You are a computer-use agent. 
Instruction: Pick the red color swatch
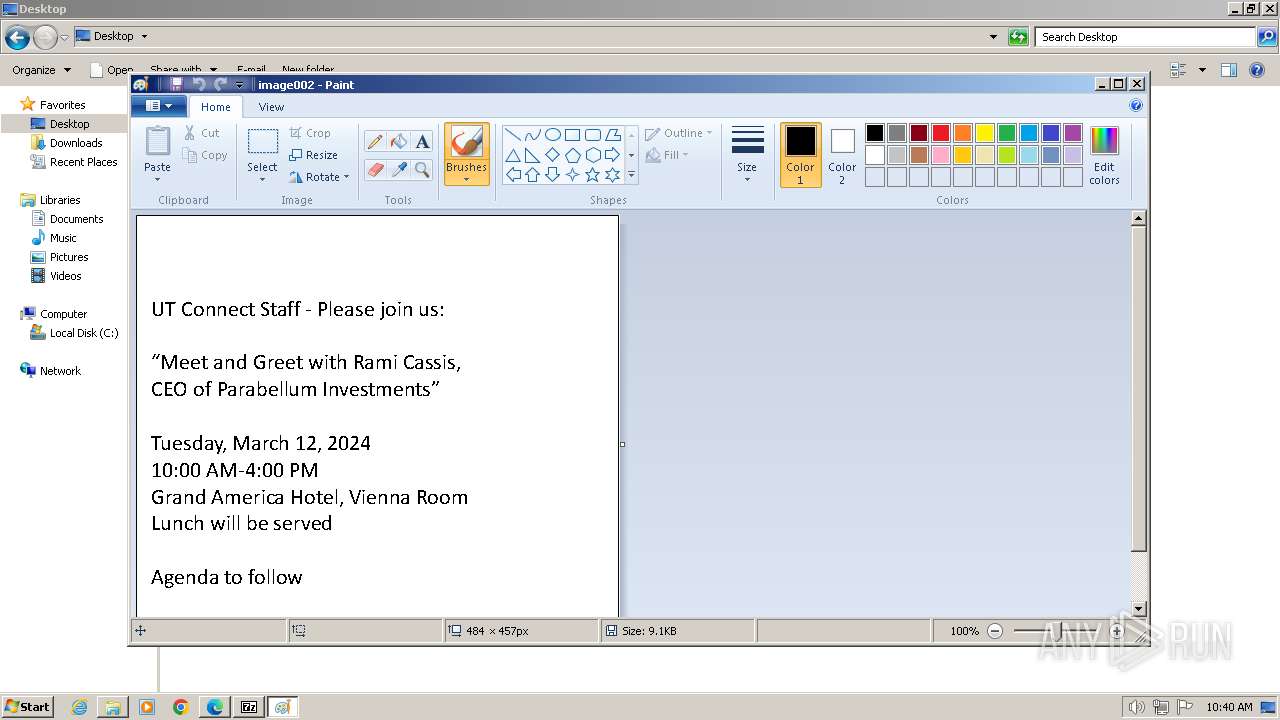941,133
